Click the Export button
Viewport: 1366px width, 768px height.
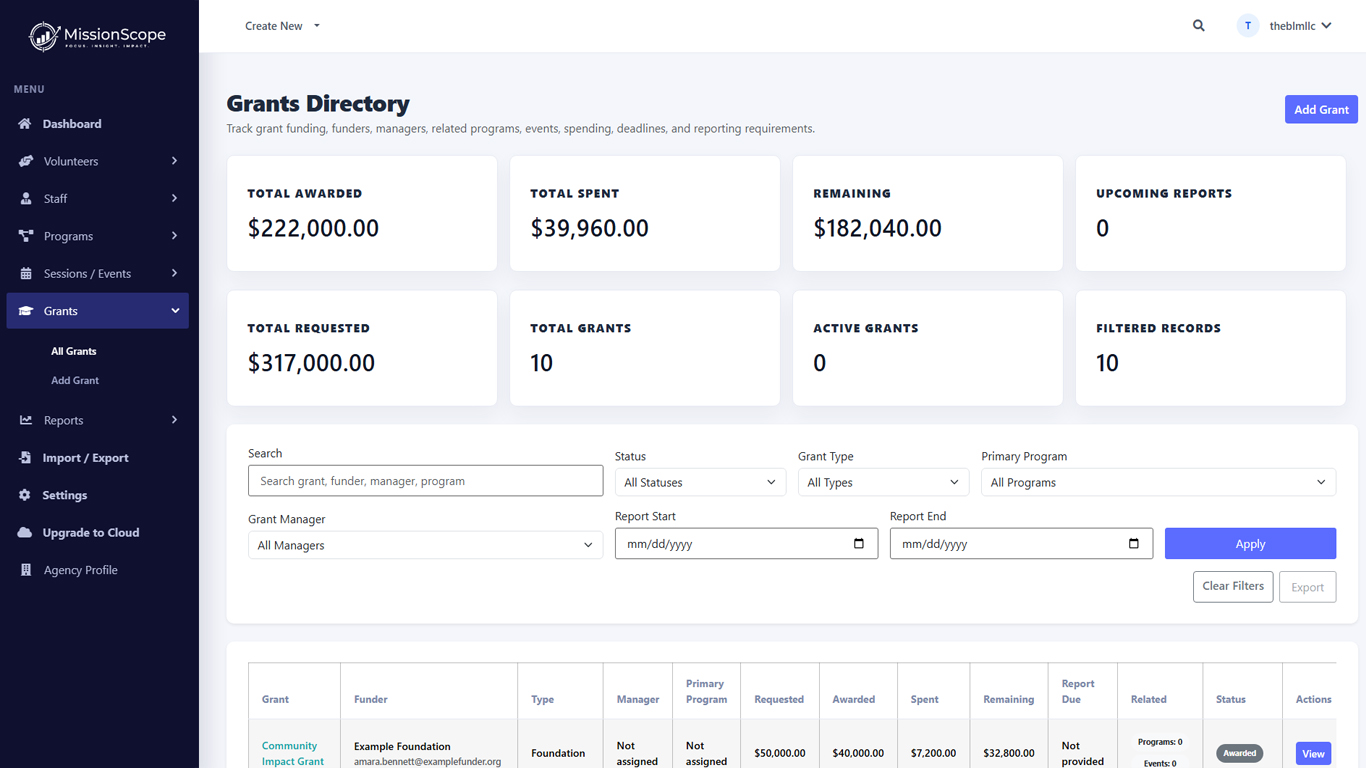1307,587
